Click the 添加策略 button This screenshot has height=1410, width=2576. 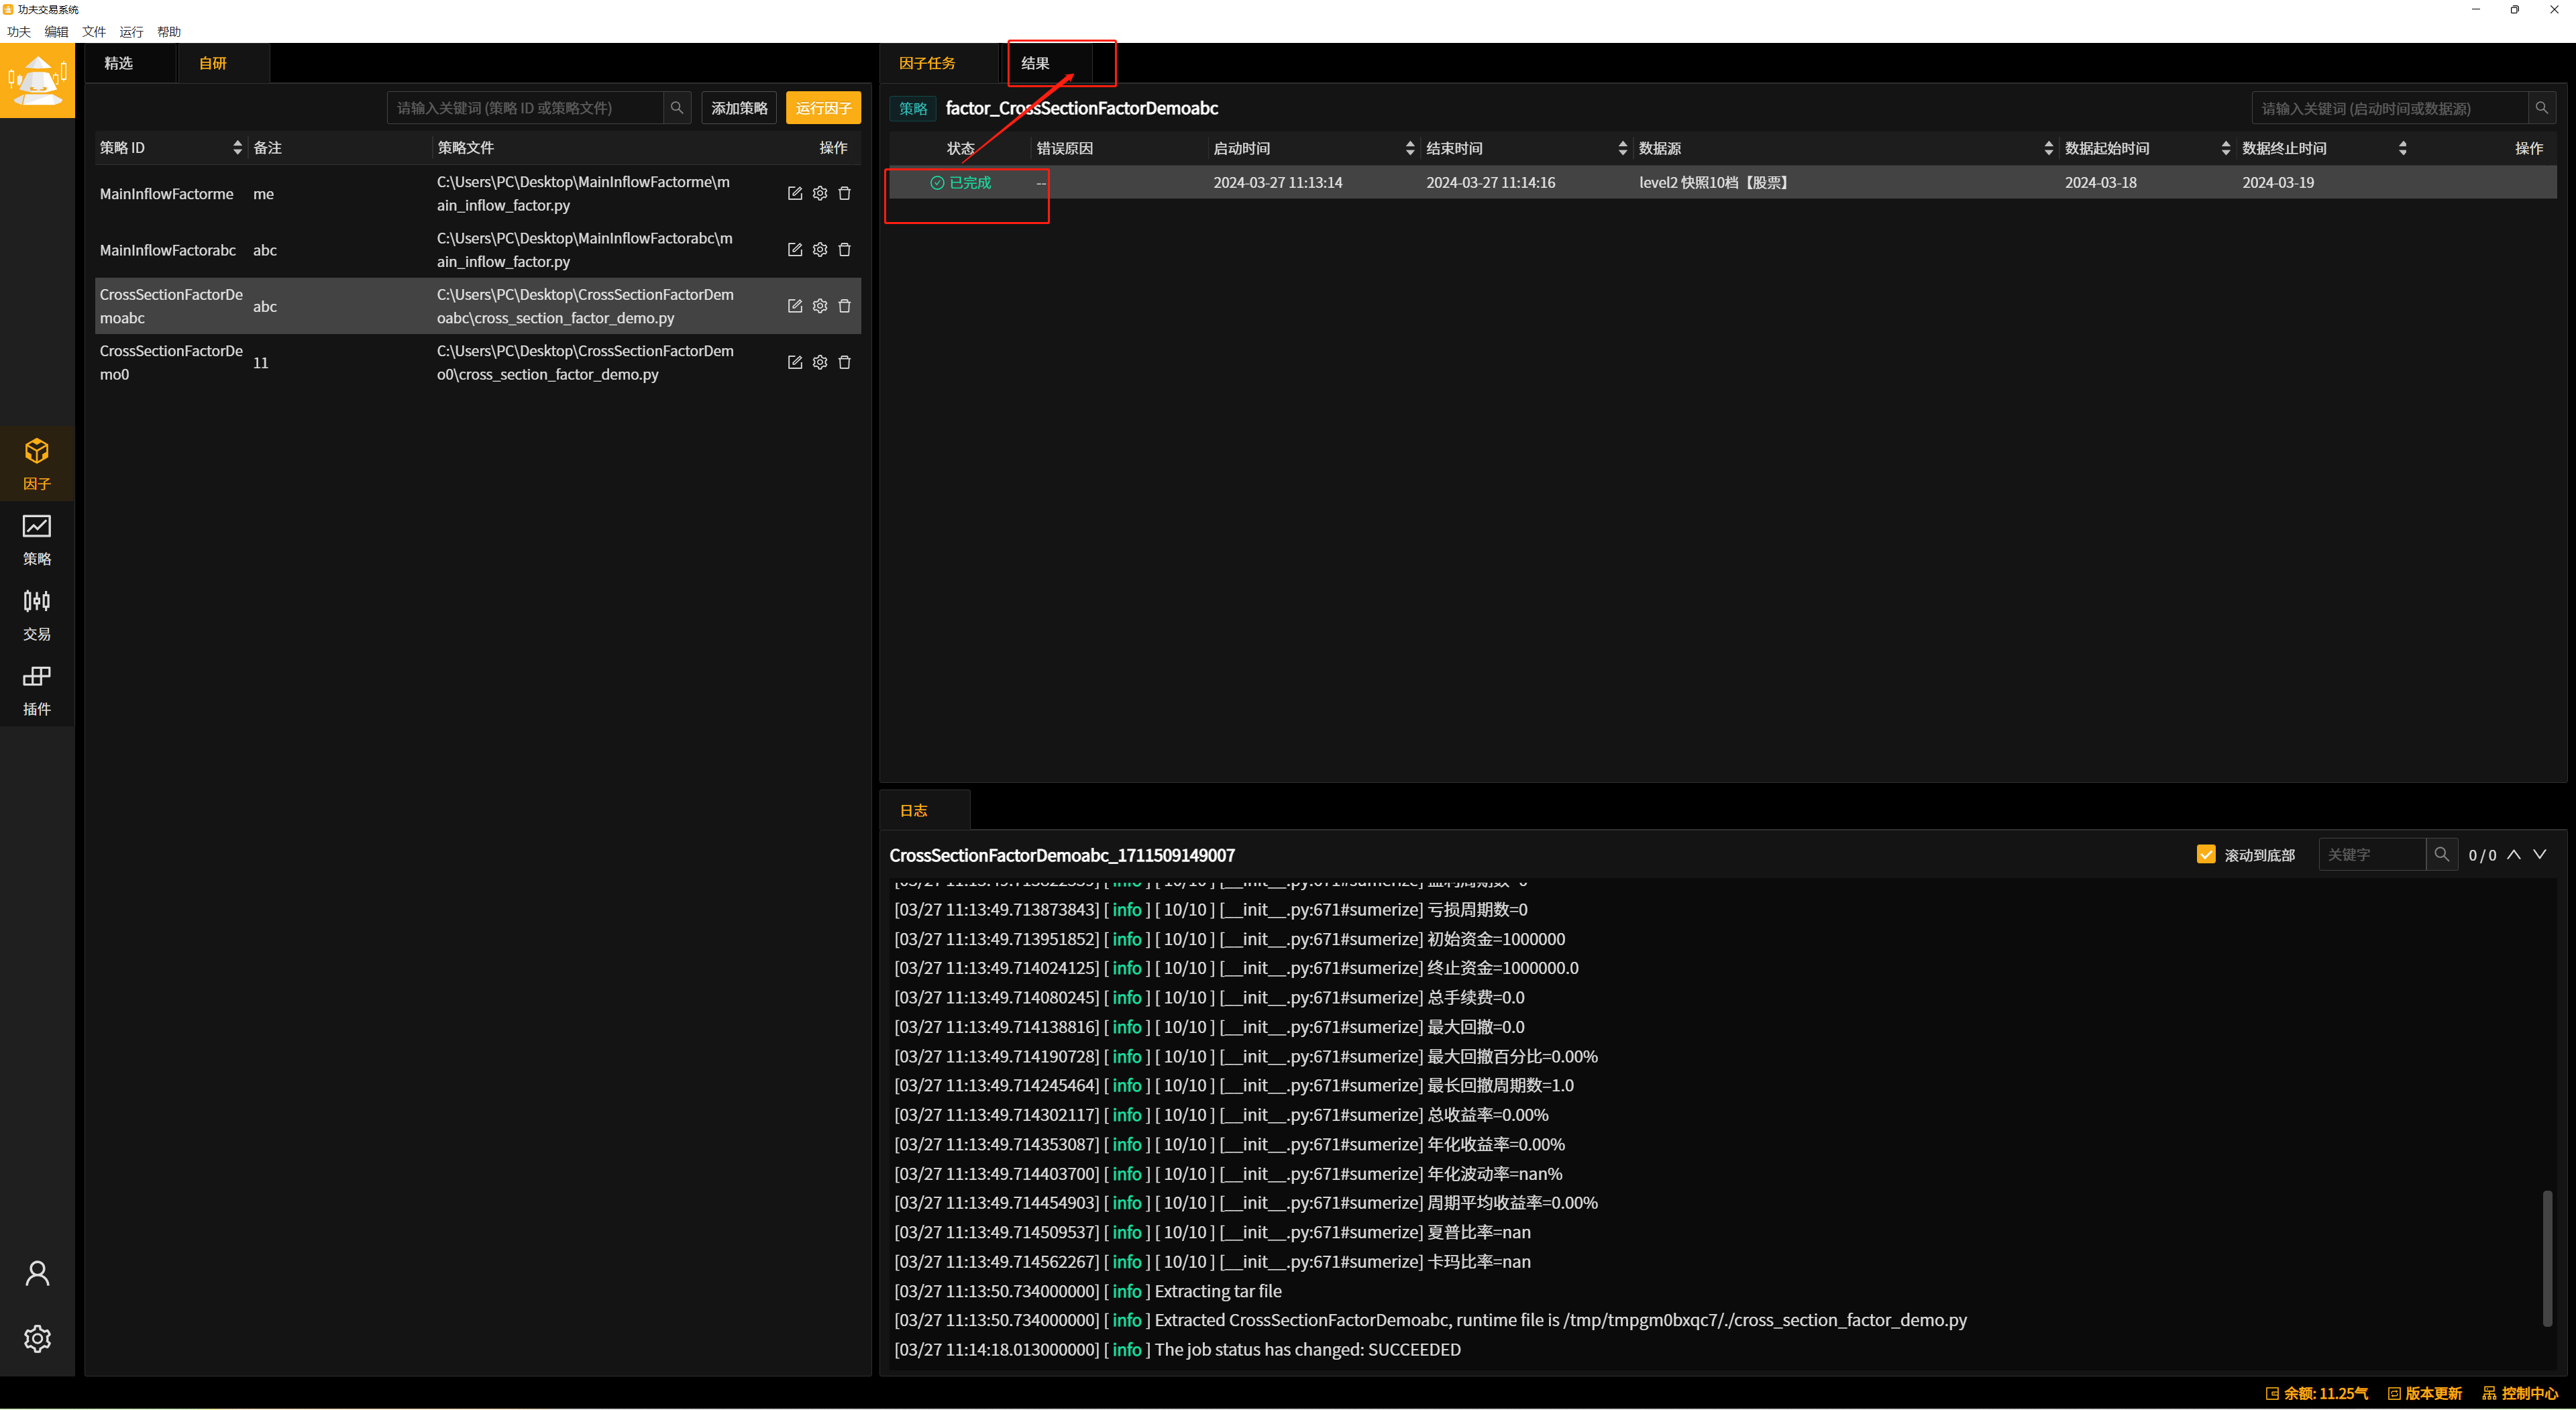coord(739,108)
